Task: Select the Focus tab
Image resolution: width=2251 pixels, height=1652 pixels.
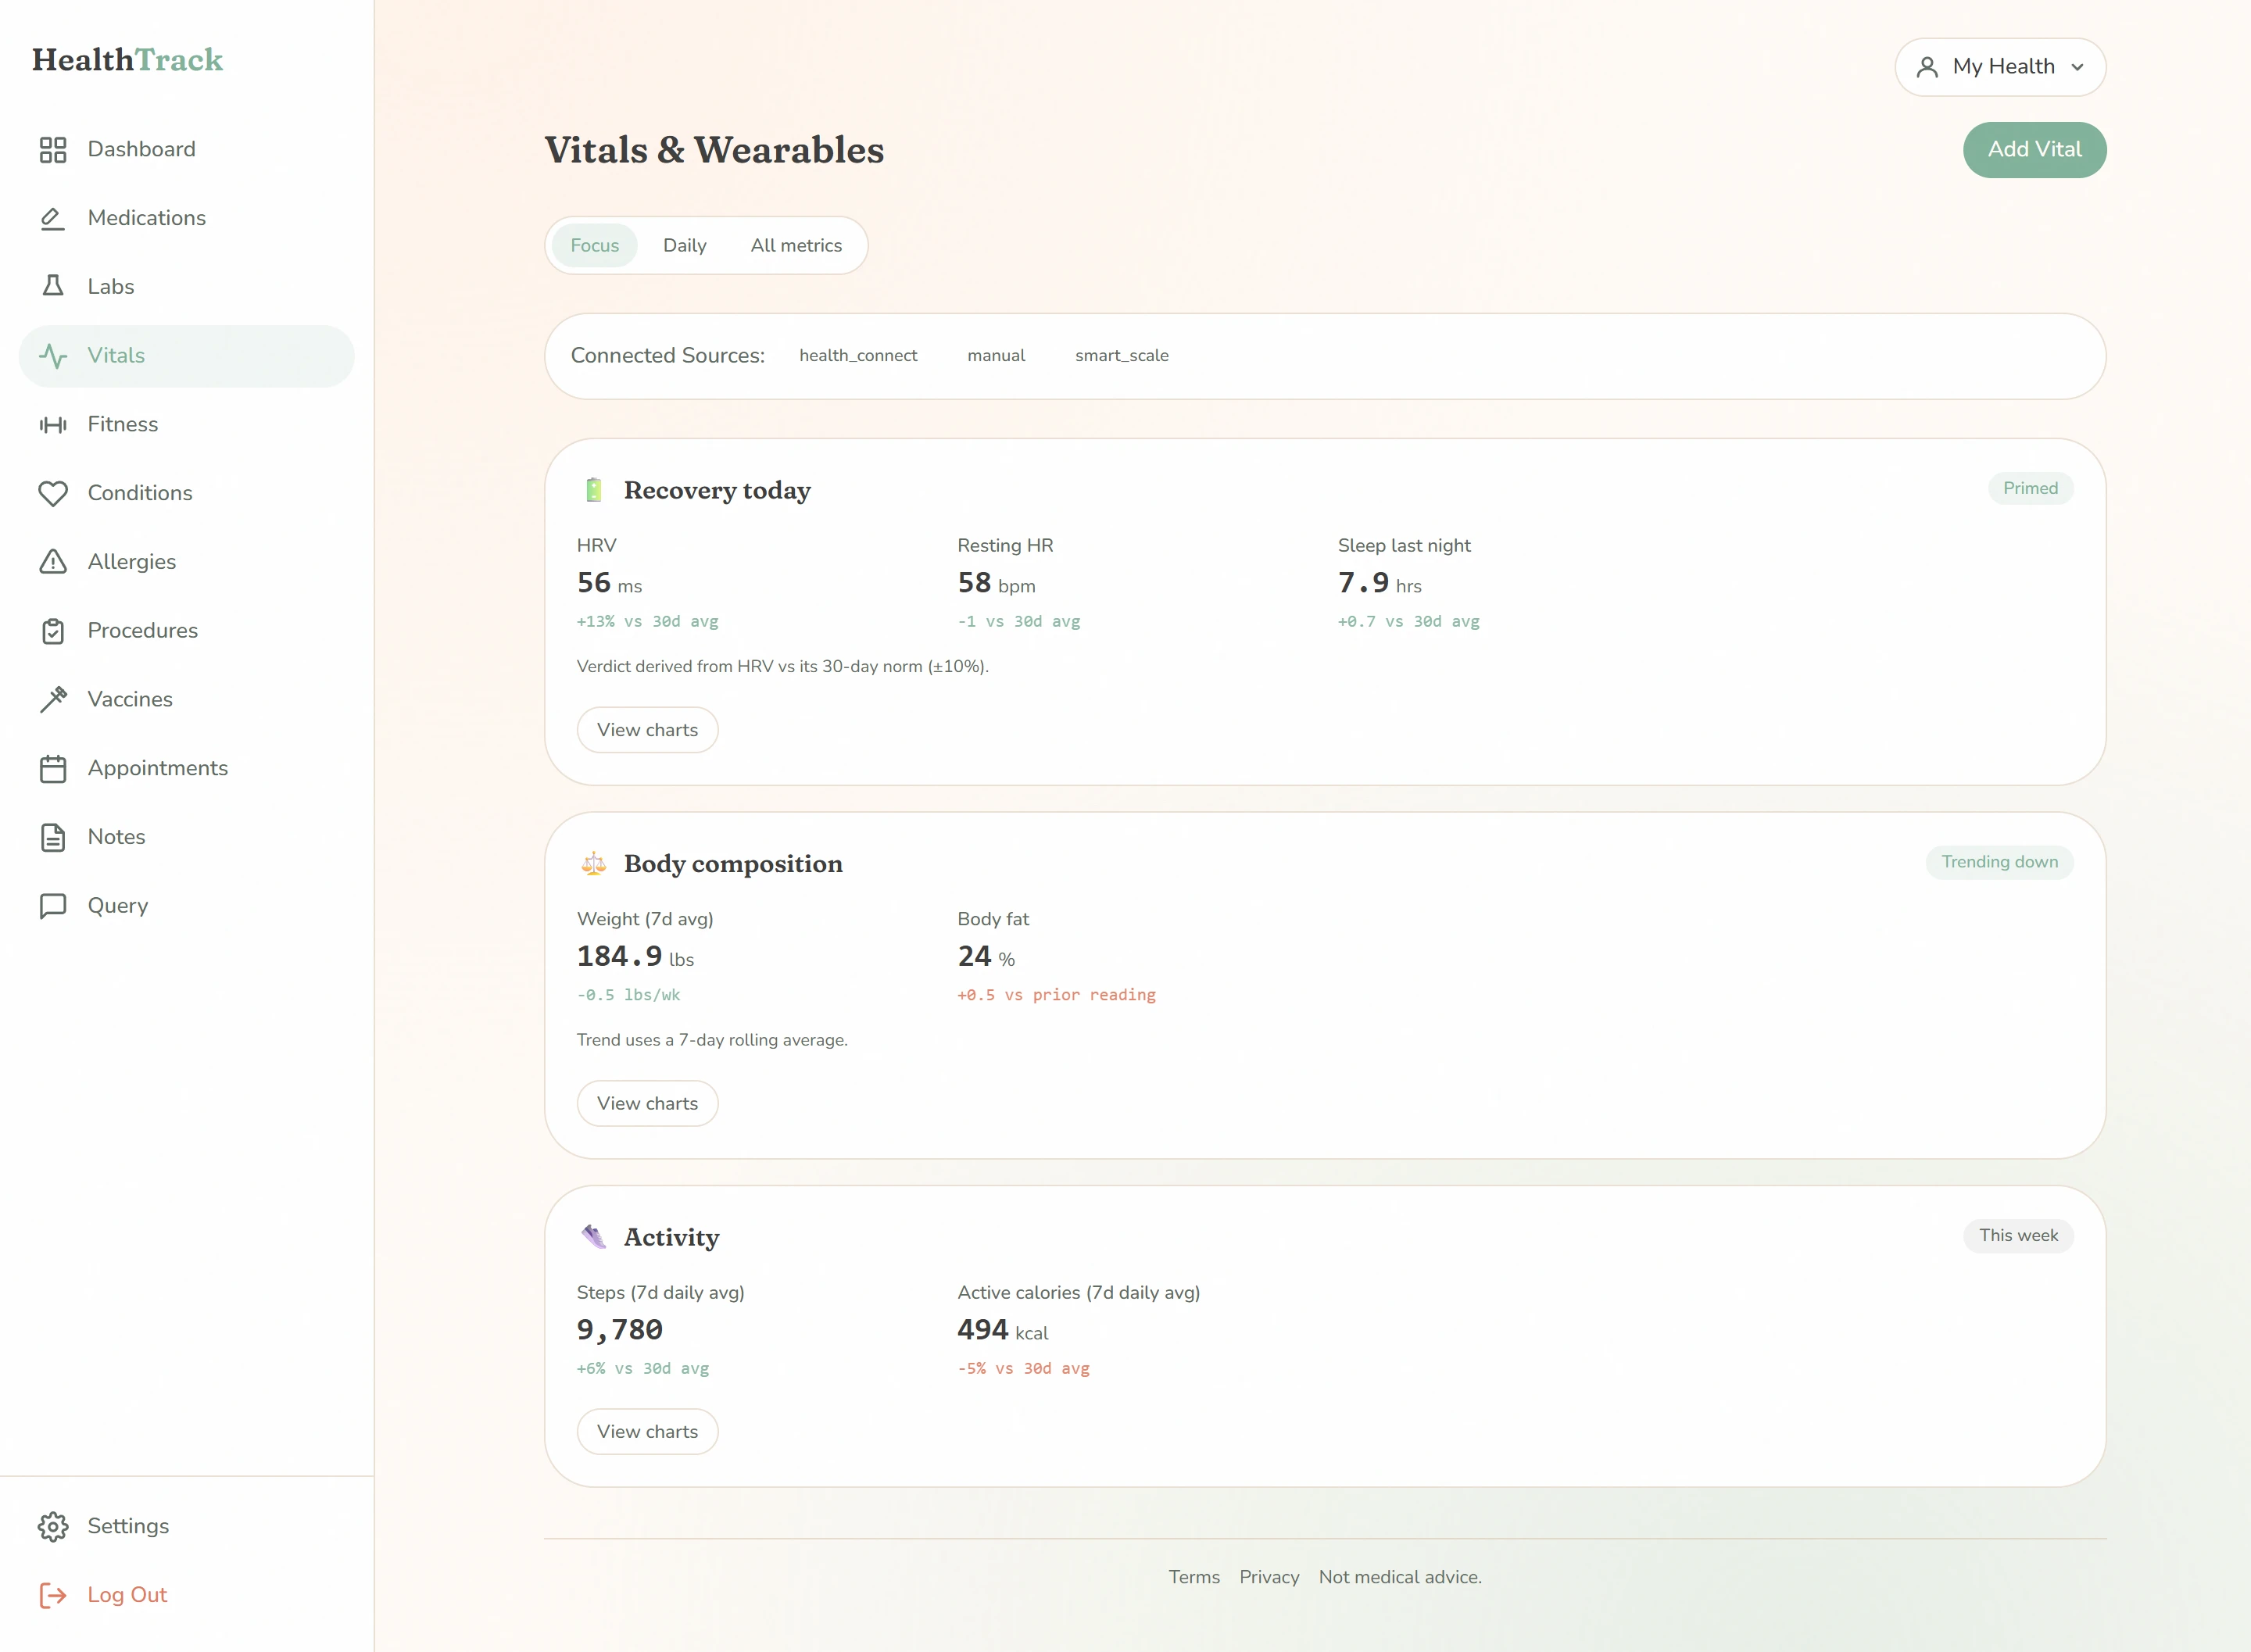Action: click(595, 246)
